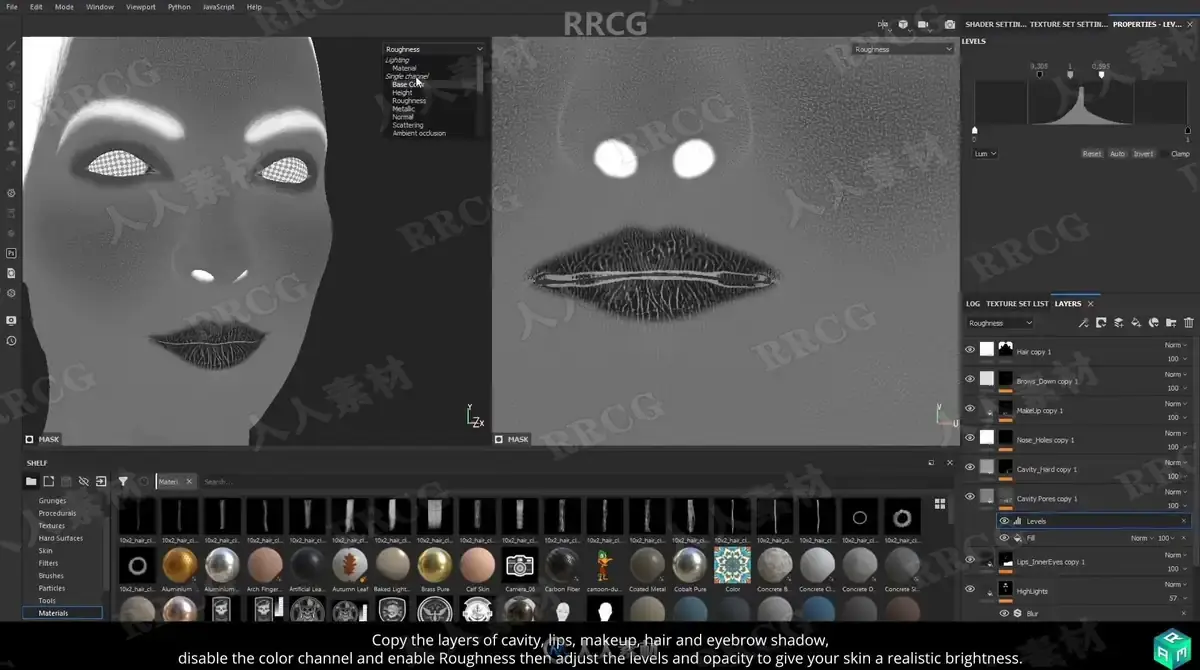1200x670 pixels.
Task: Add a new paint layer from the Layers toolbar
Action: [x=1119, y=323]
